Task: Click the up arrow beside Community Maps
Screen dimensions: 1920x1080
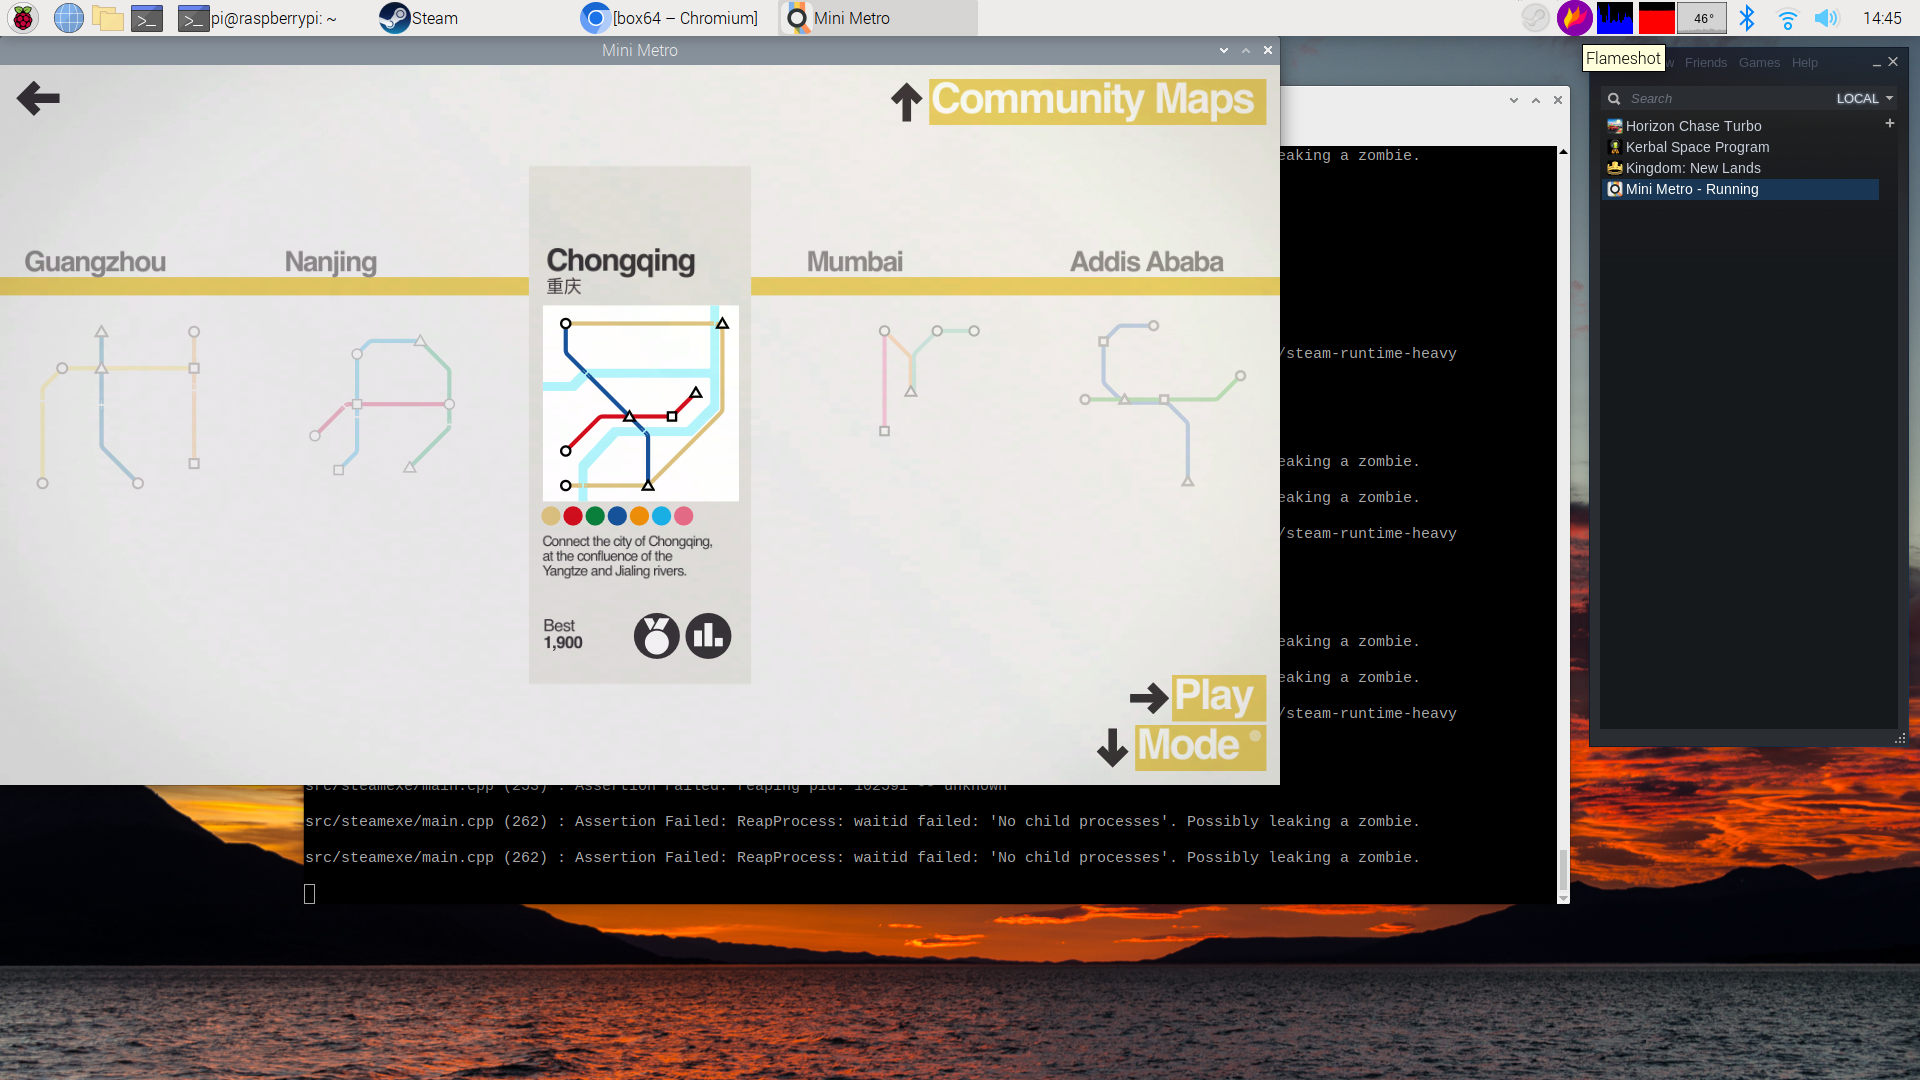Action: click(906, 102)
